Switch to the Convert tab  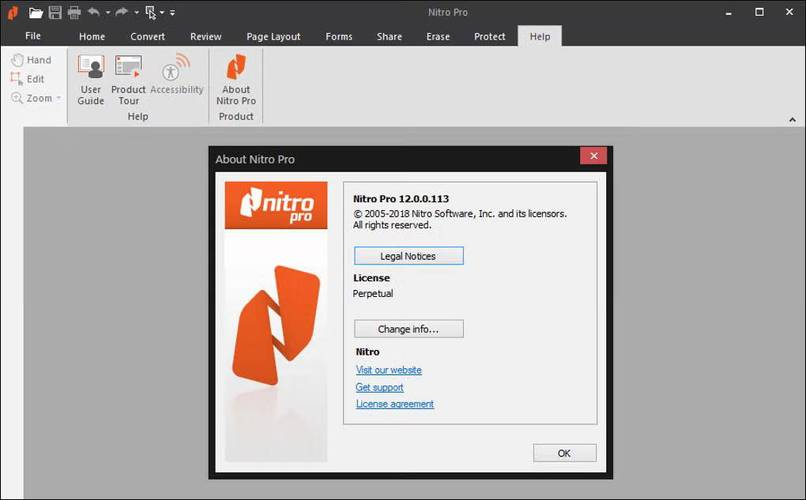click(x=148, y=36)
